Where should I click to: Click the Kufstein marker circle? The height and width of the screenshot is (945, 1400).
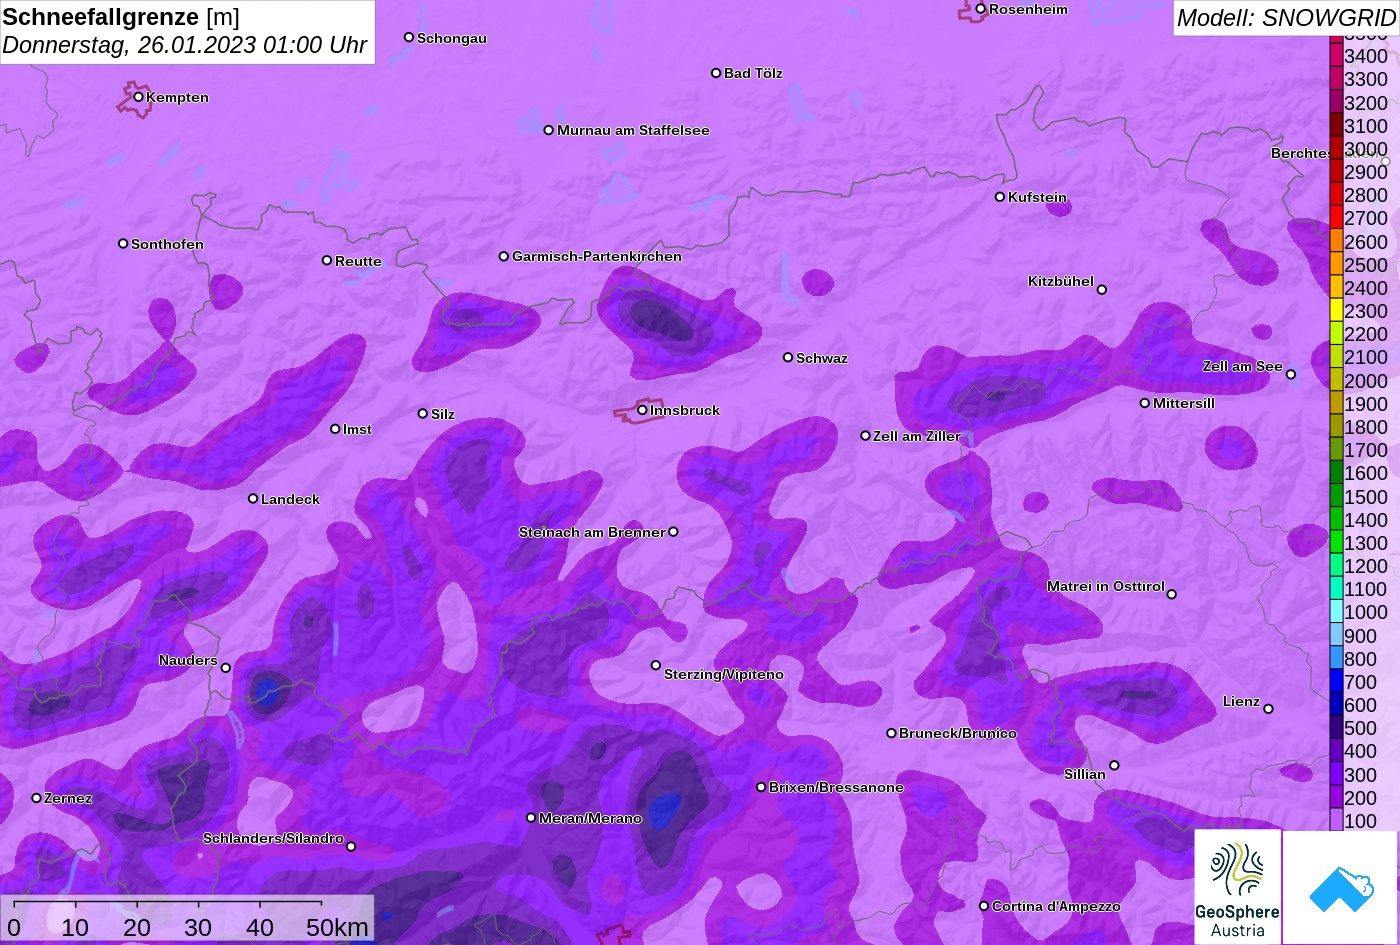pyautogui.click(x=1000, y=197)
